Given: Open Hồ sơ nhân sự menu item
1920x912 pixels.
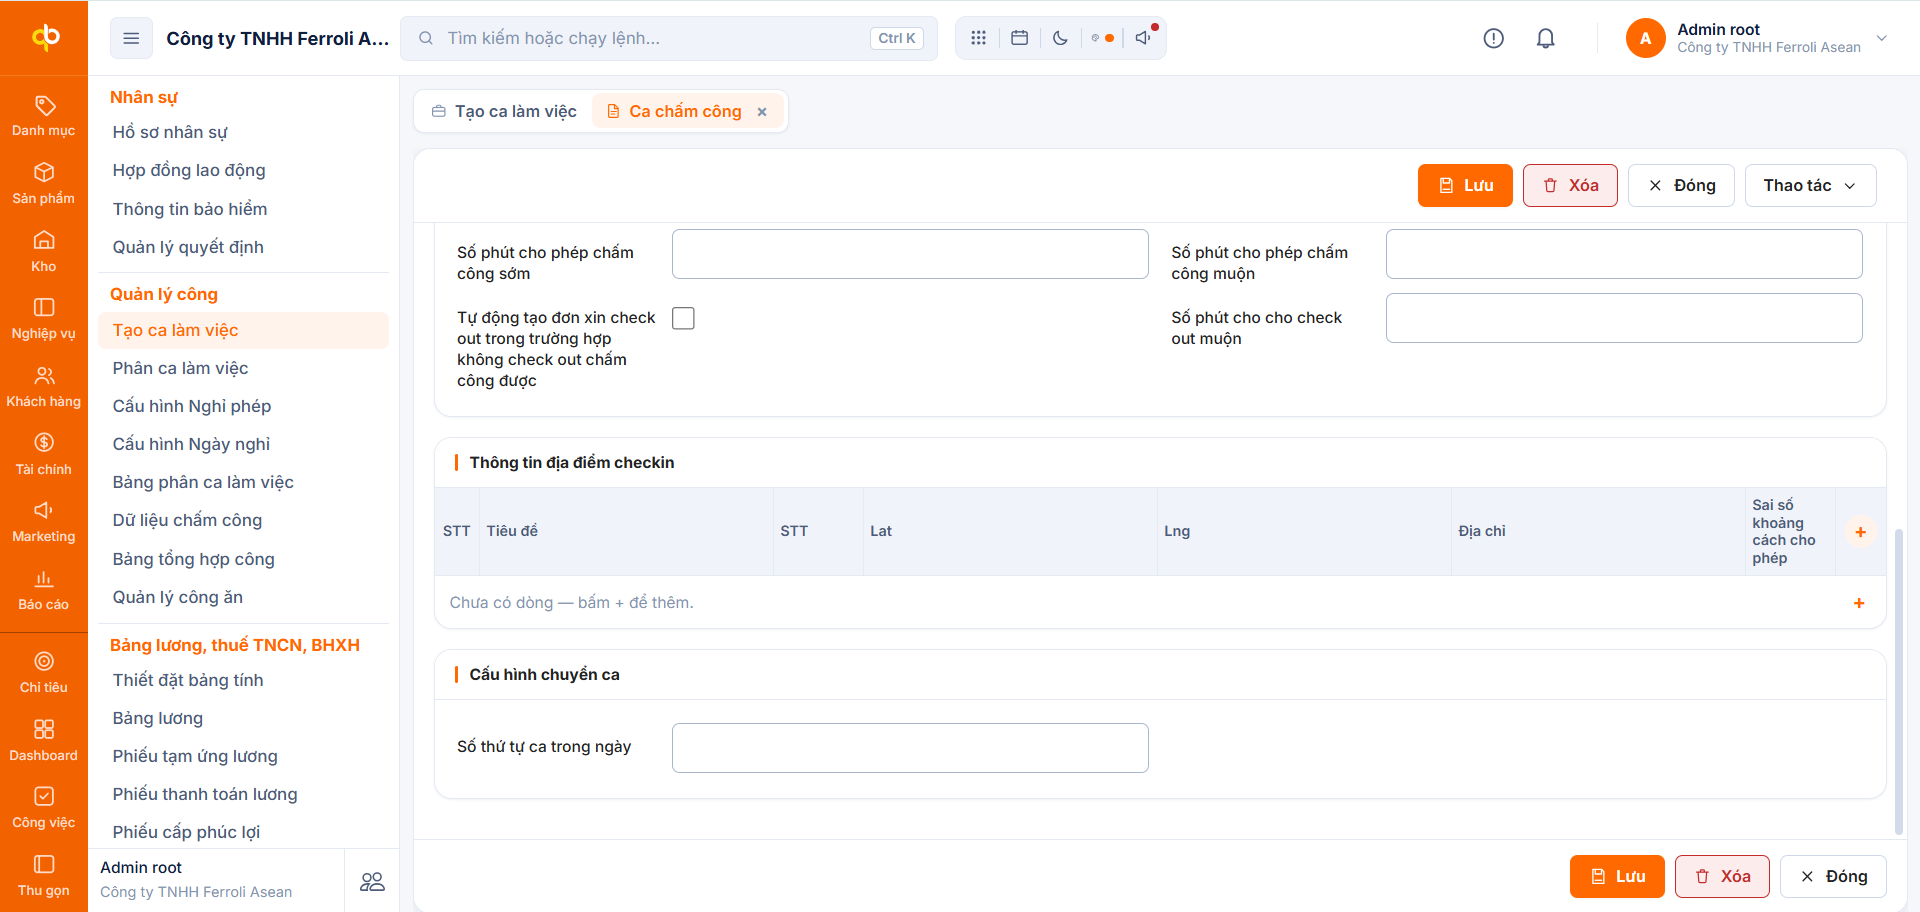Looking at the screenshot, I should [243, 132].
